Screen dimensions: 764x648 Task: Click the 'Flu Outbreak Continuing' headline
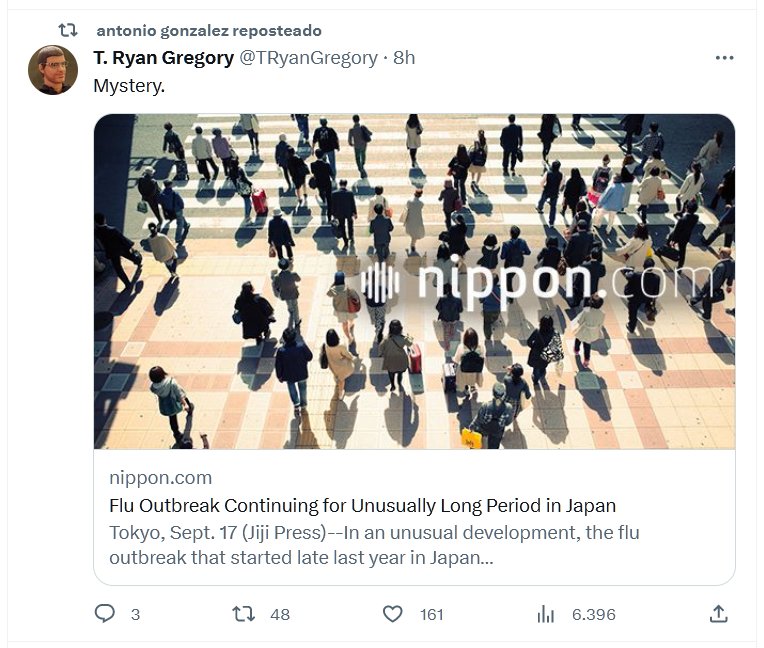pos(362,505)
